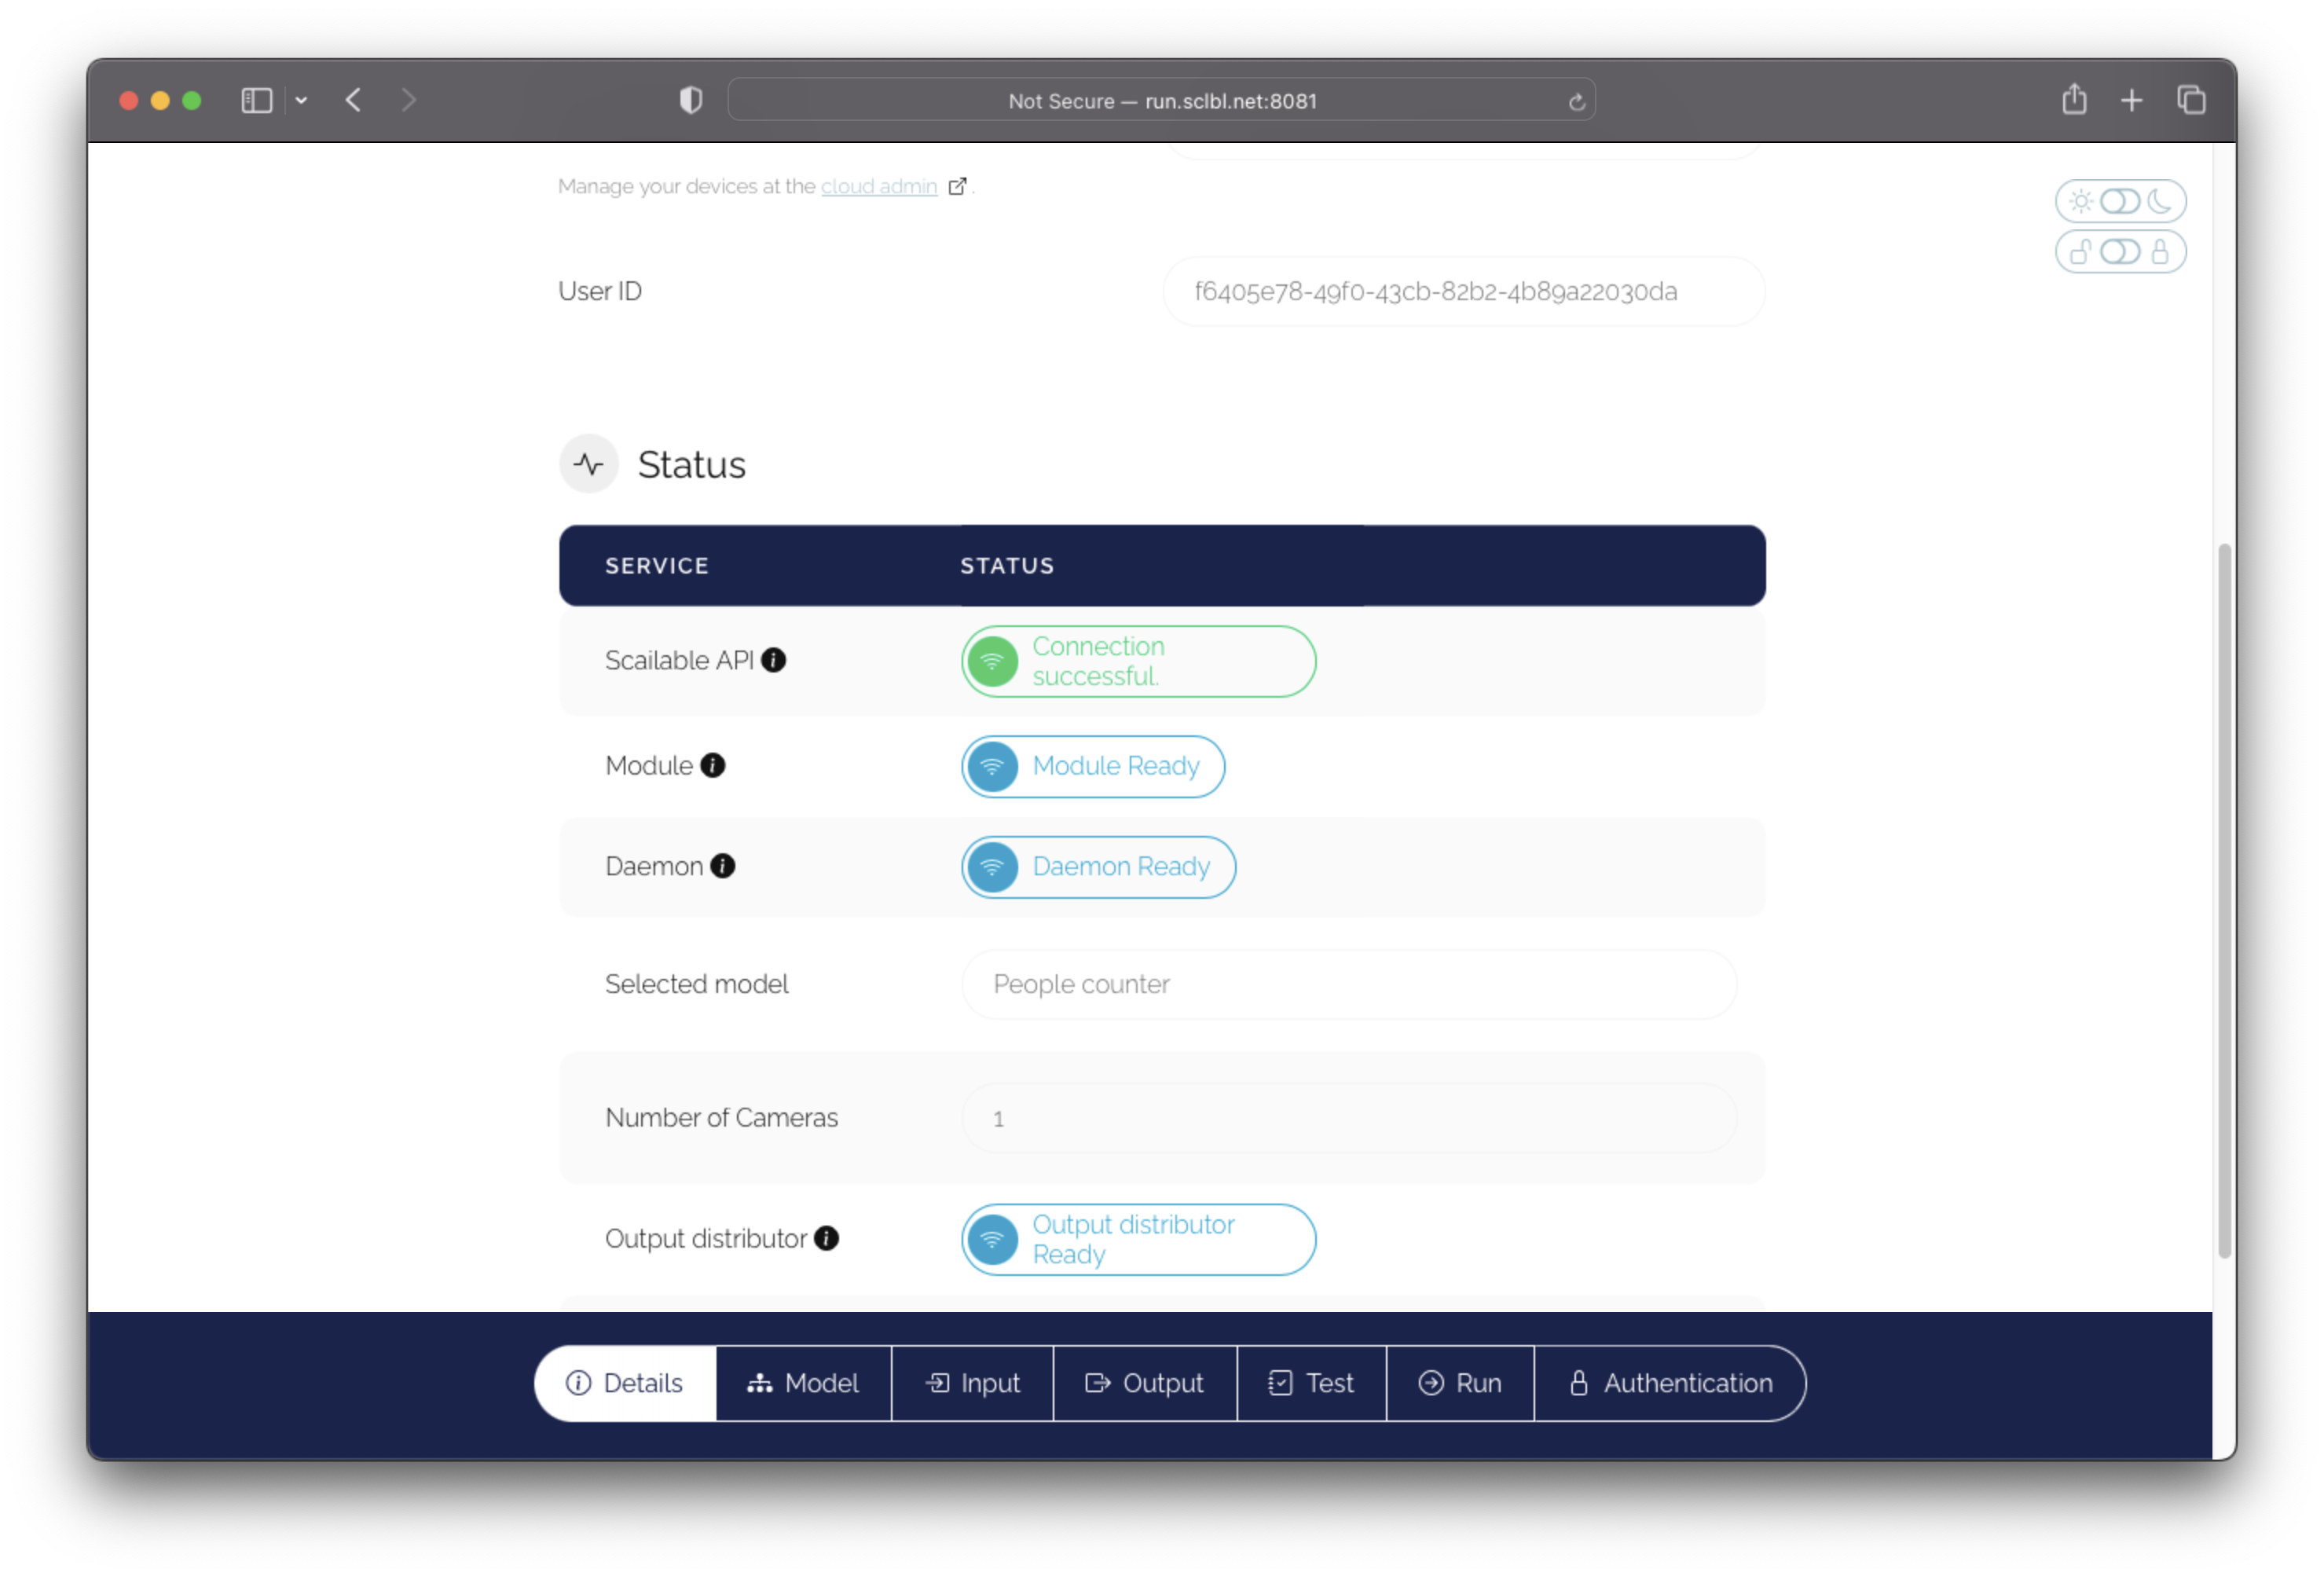Click the Selected model People counter field

click(x=1349, y=984)
